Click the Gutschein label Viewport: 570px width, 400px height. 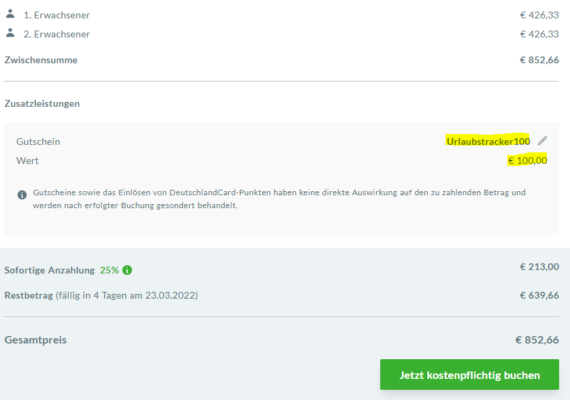coord(38,142)
